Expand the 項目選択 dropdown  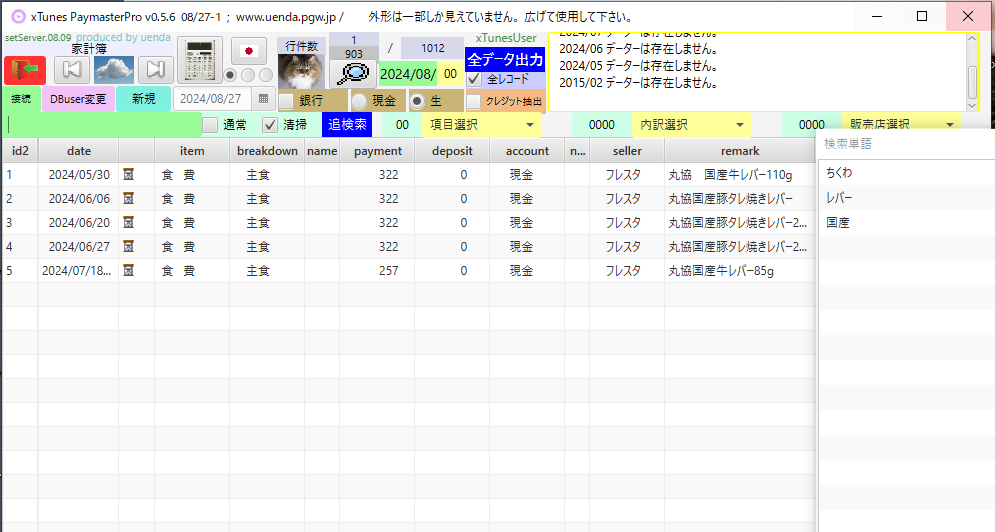[528, 125]
